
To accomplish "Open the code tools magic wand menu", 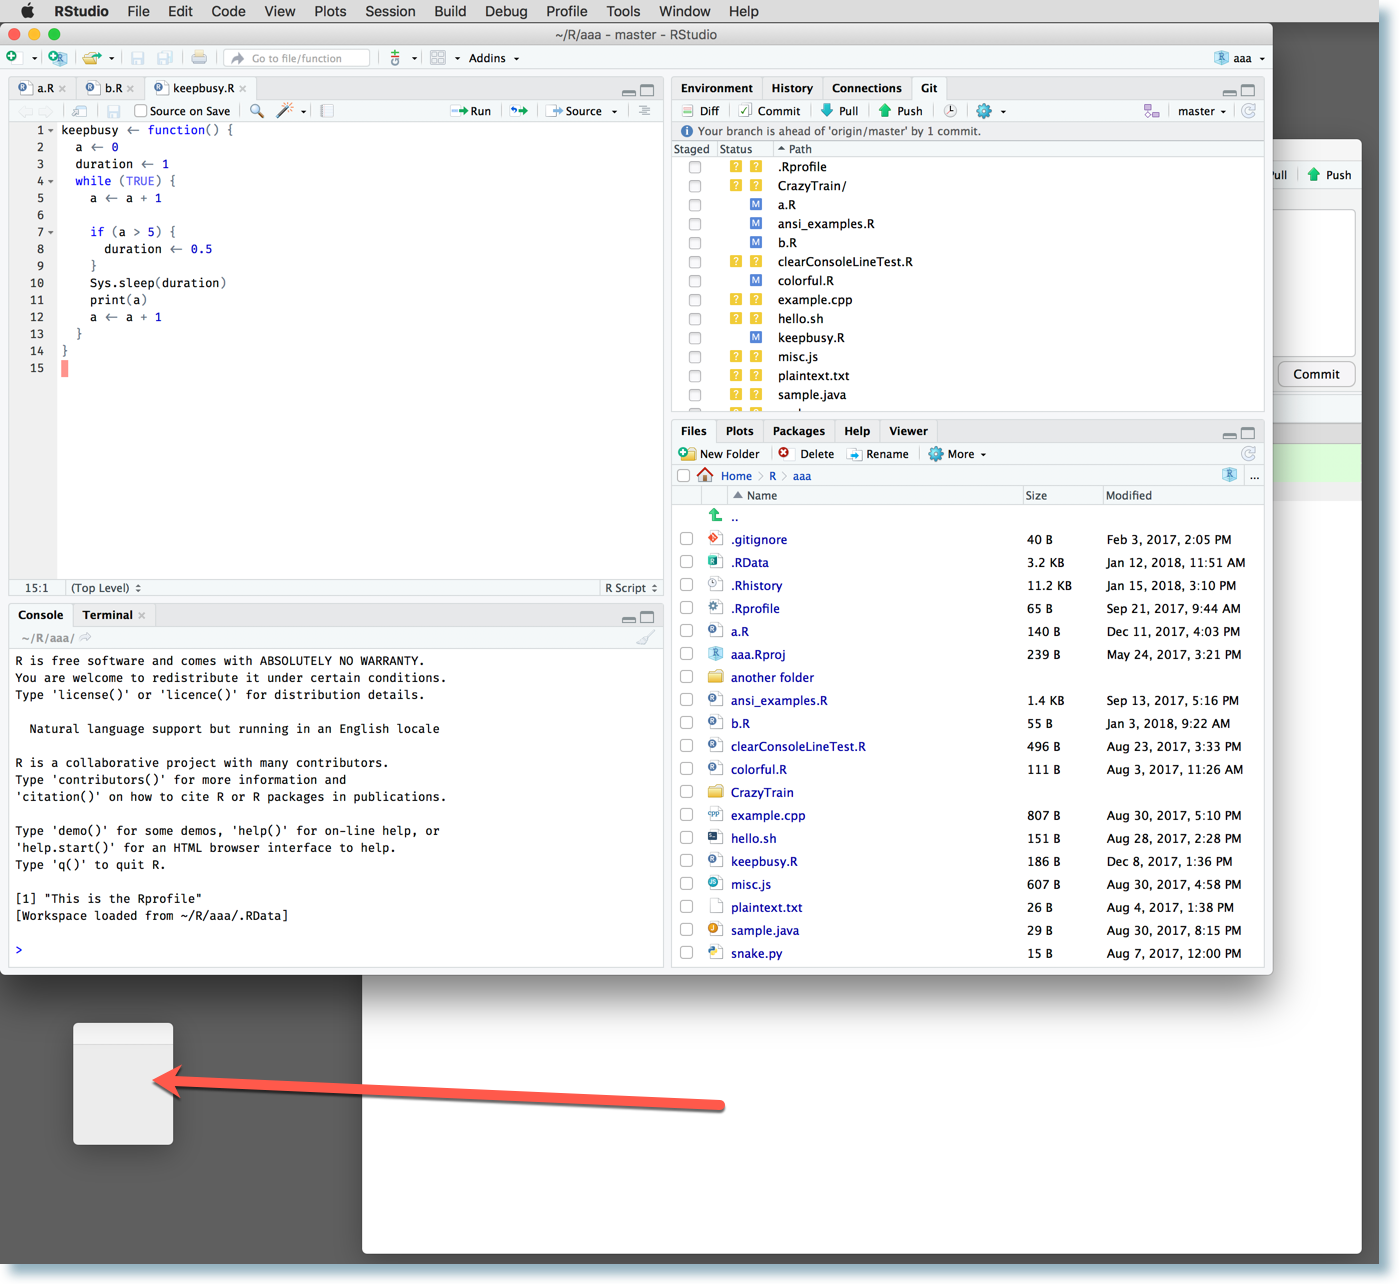I will point(284,110).
